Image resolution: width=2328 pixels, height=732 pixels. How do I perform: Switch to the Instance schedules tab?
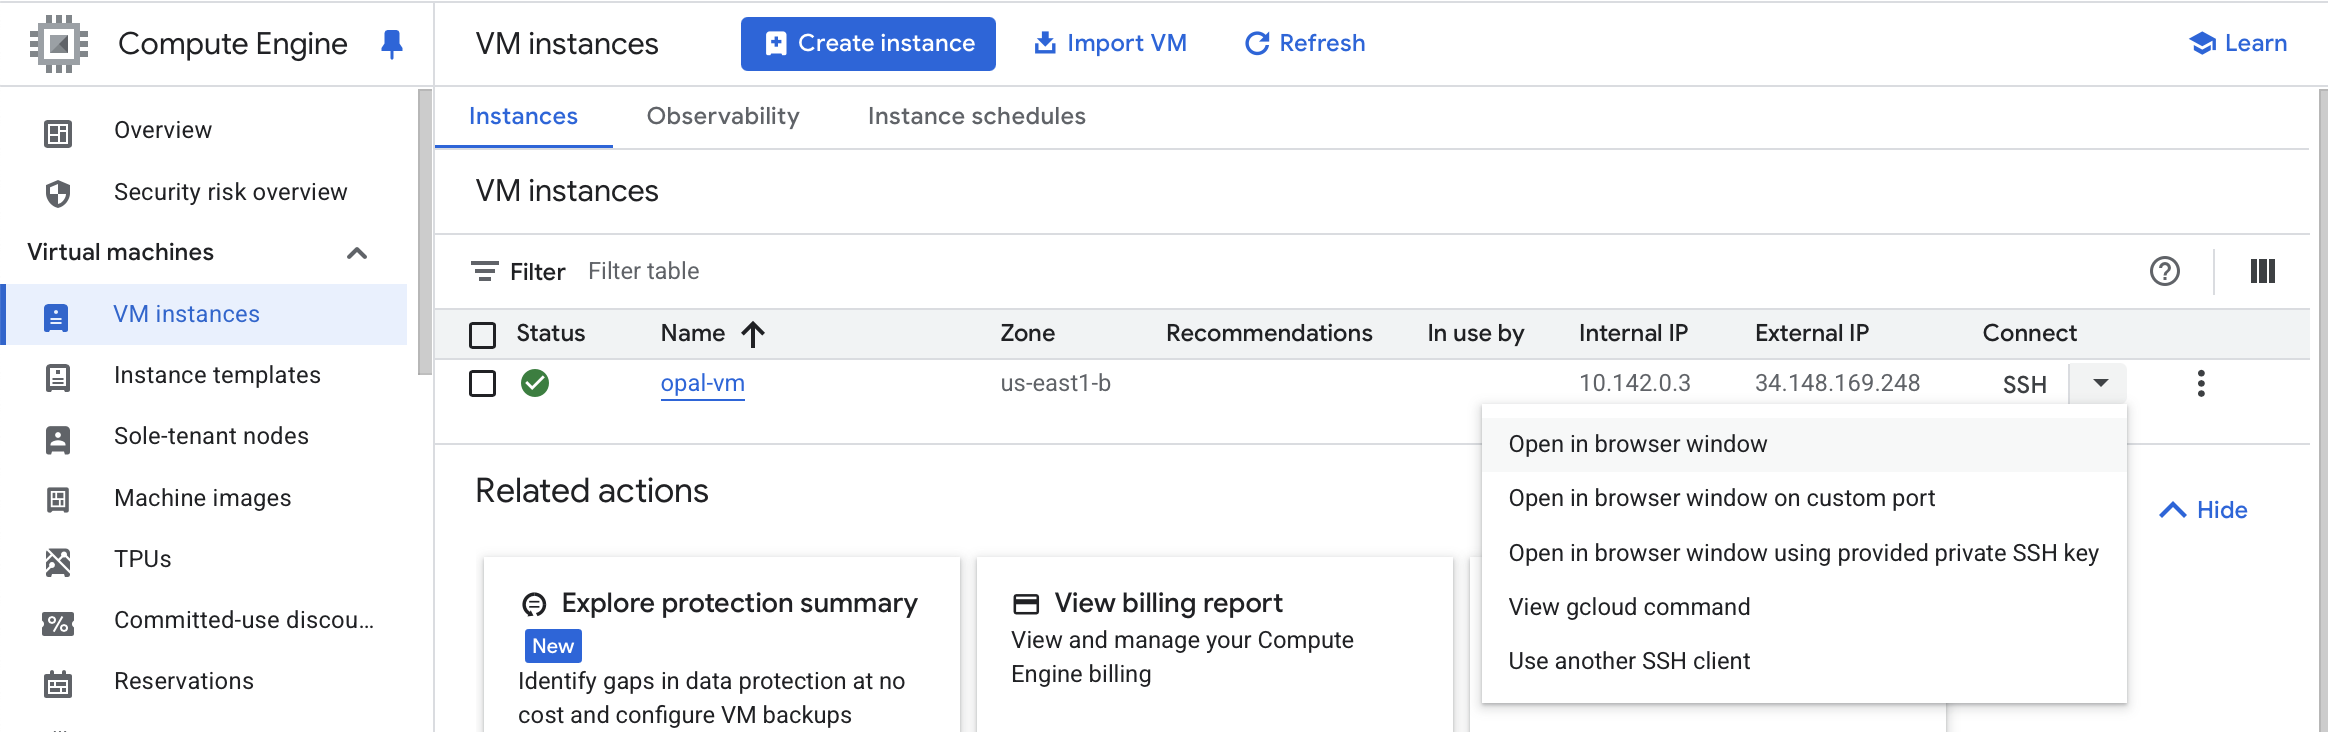point(977,117)
